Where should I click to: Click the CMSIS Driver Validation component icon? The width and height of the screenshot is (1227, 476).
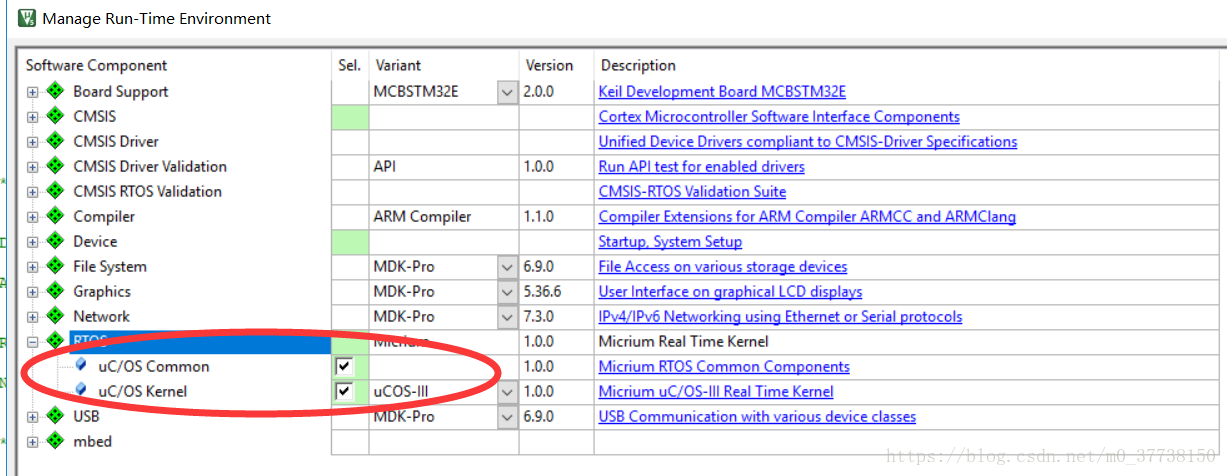click(x=55, y=166)
